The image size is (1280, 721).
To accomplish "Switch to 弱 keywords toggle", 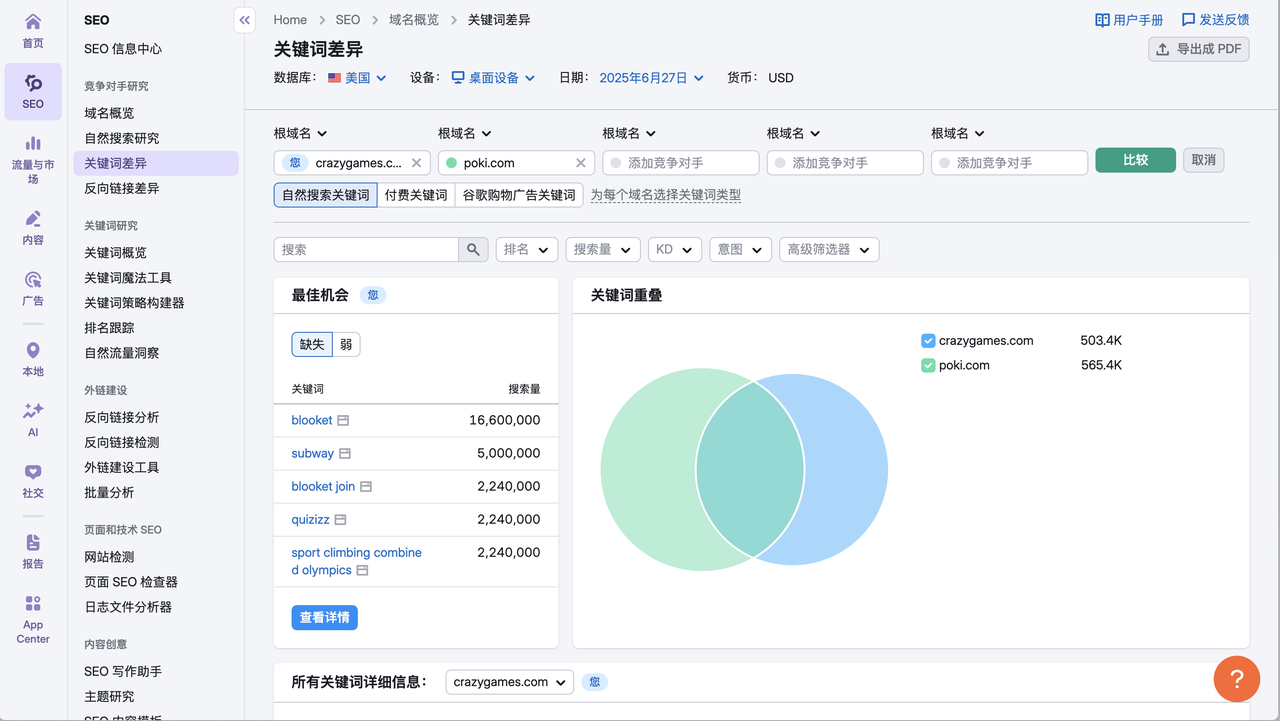I will point(346,345).
